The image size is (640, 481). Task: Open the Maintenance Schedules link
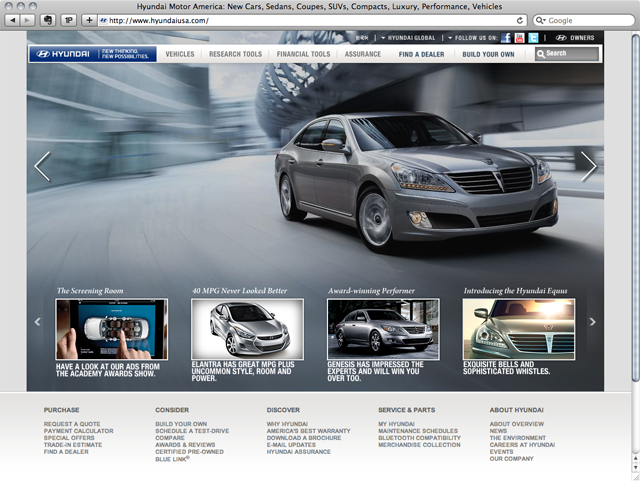pos(418,431)
